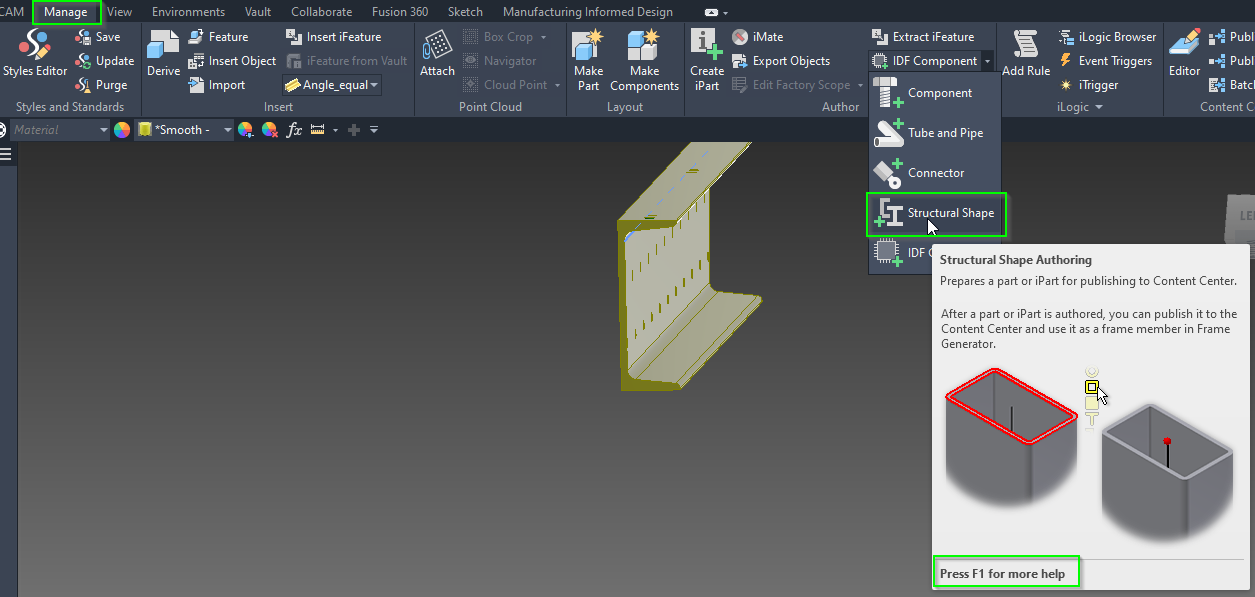Image resolution: width=1255 pixels, height=597 pixels.
Task: Click Save in Styles and Standards
Action: tap(98, 37)
